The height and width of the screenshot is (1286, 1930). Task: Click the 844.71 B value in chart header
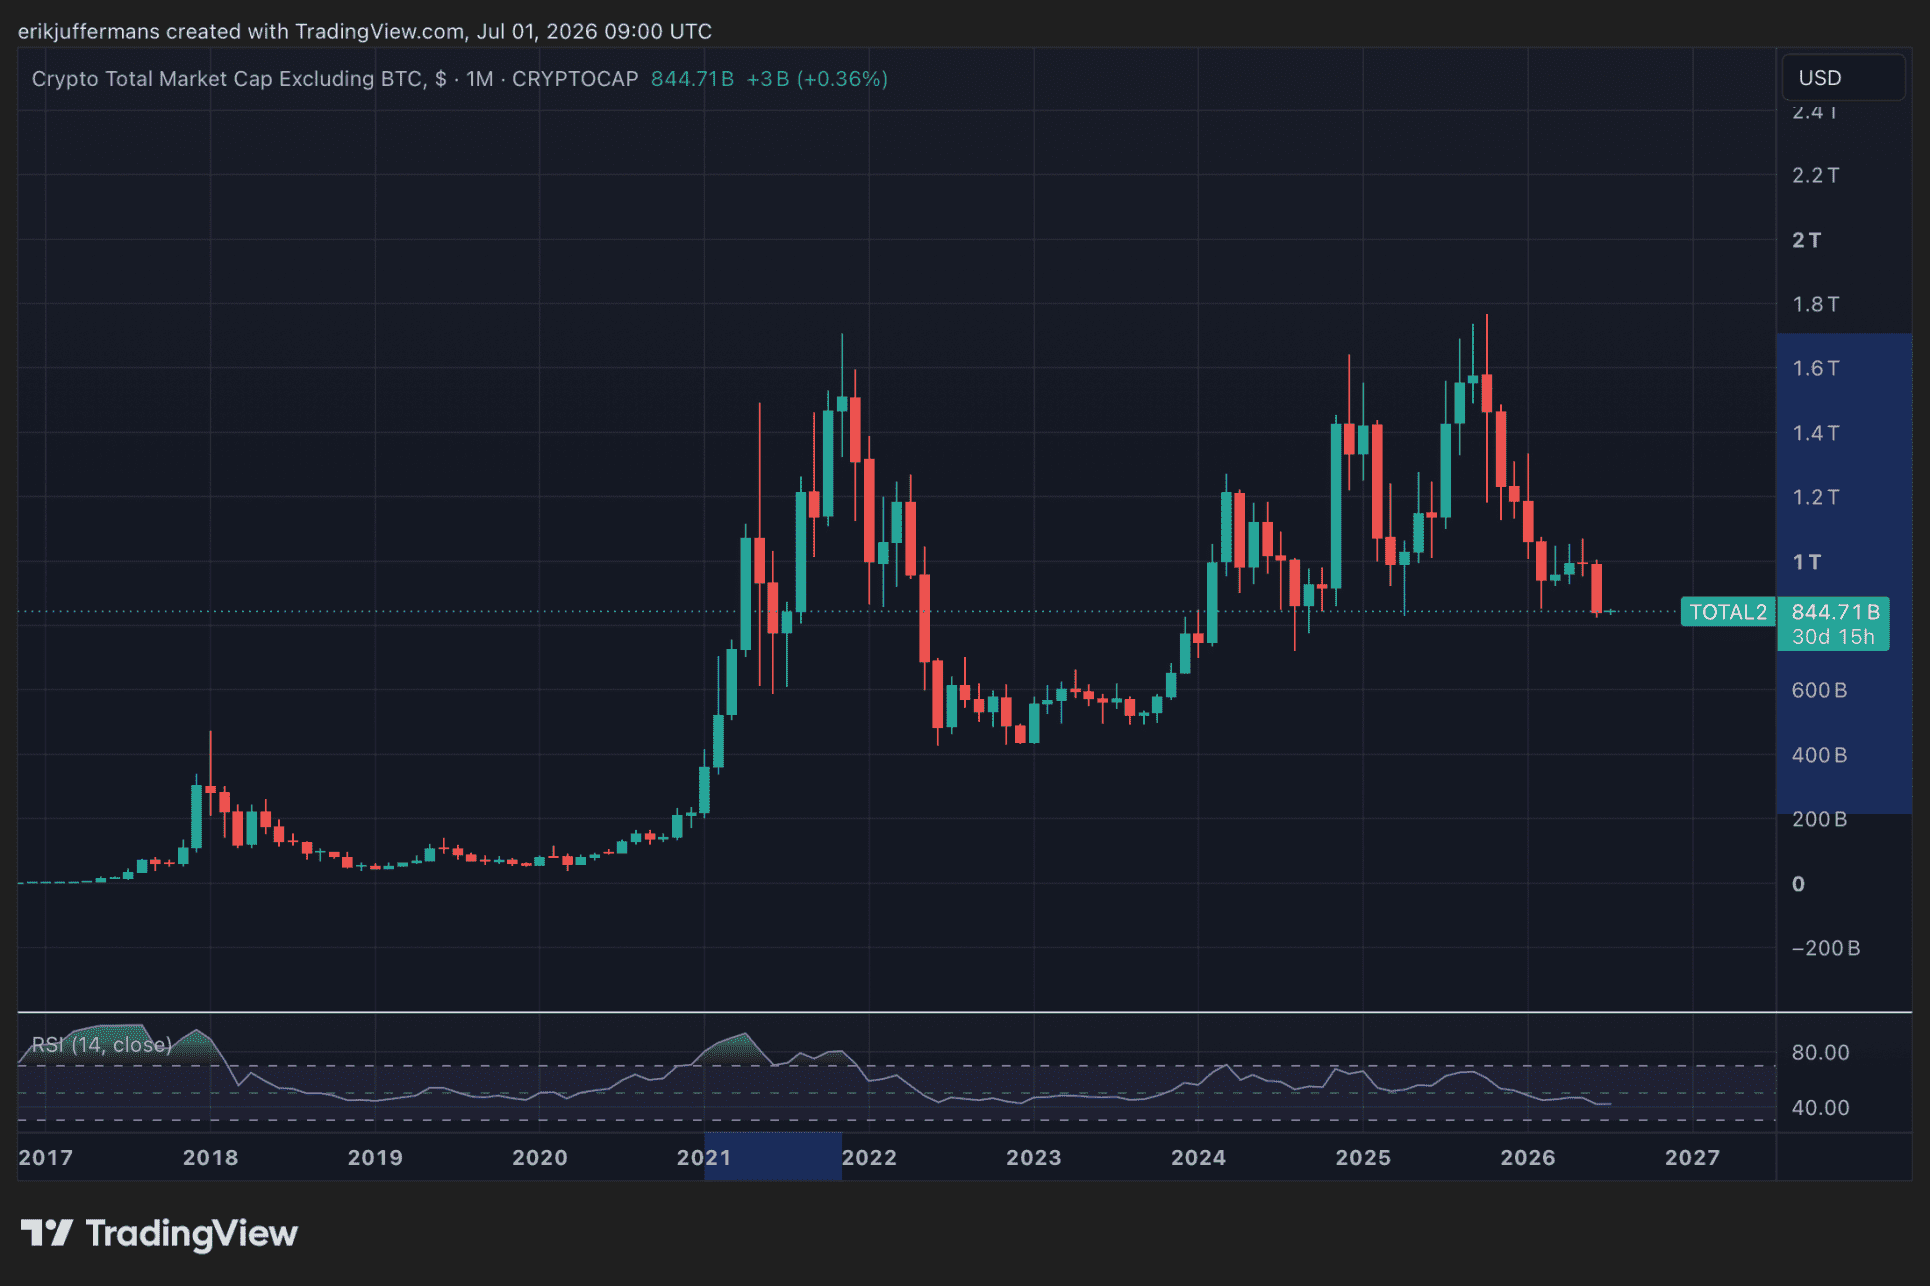coord(692,79)
